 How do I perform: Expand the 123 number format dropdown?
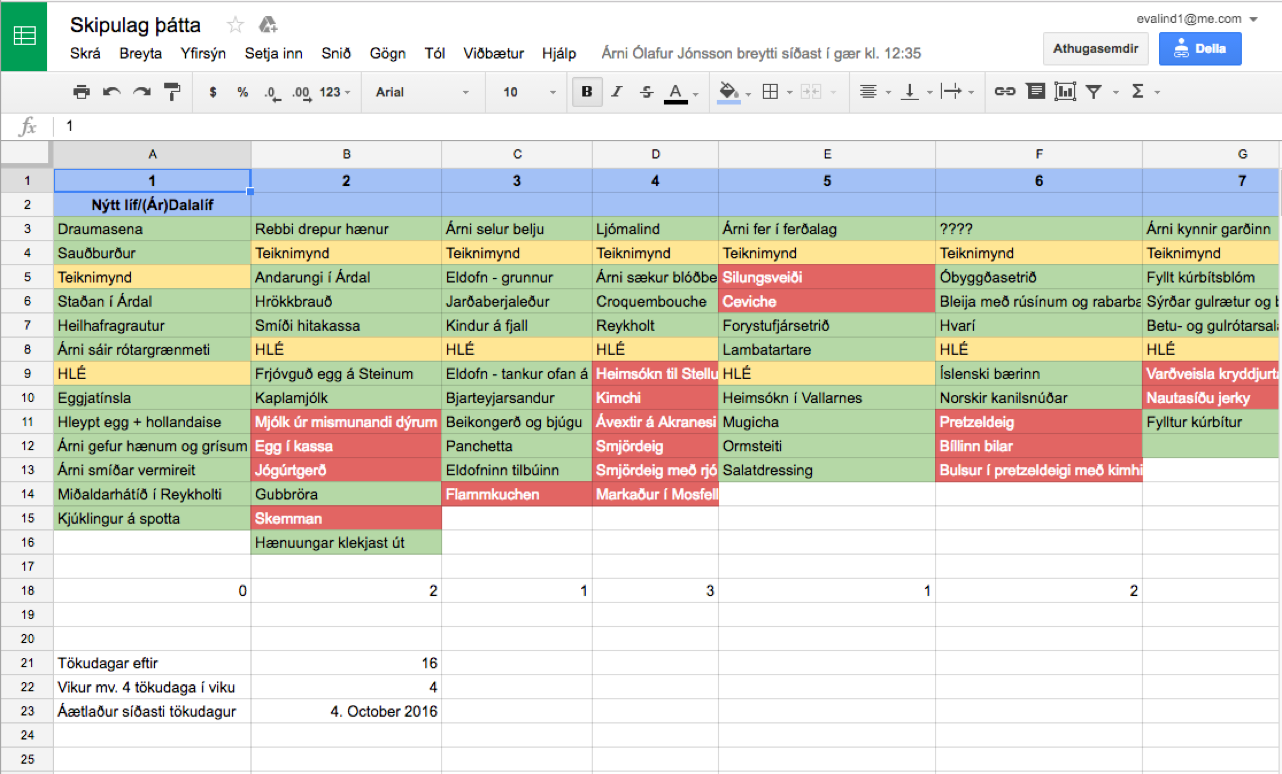335,92
